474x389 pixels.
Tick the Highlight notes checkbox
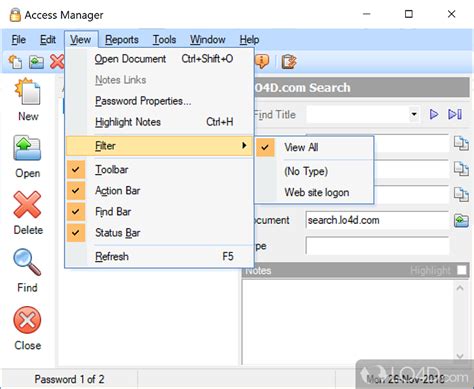pyautogui.click(x=462, y=270)
